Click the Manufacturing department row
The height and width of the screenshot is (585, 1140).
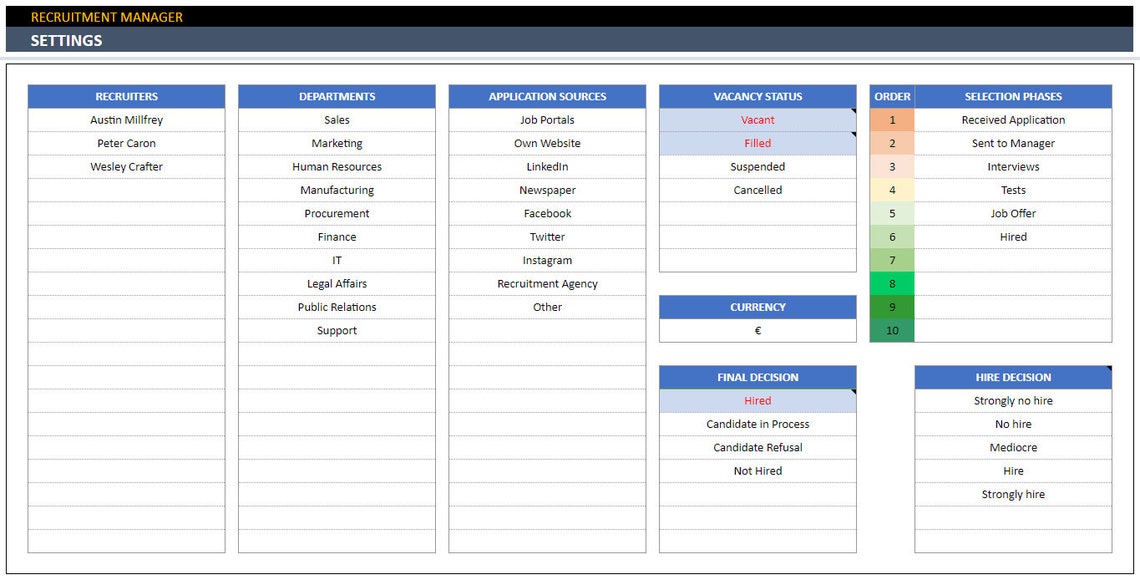coord(337,190)
